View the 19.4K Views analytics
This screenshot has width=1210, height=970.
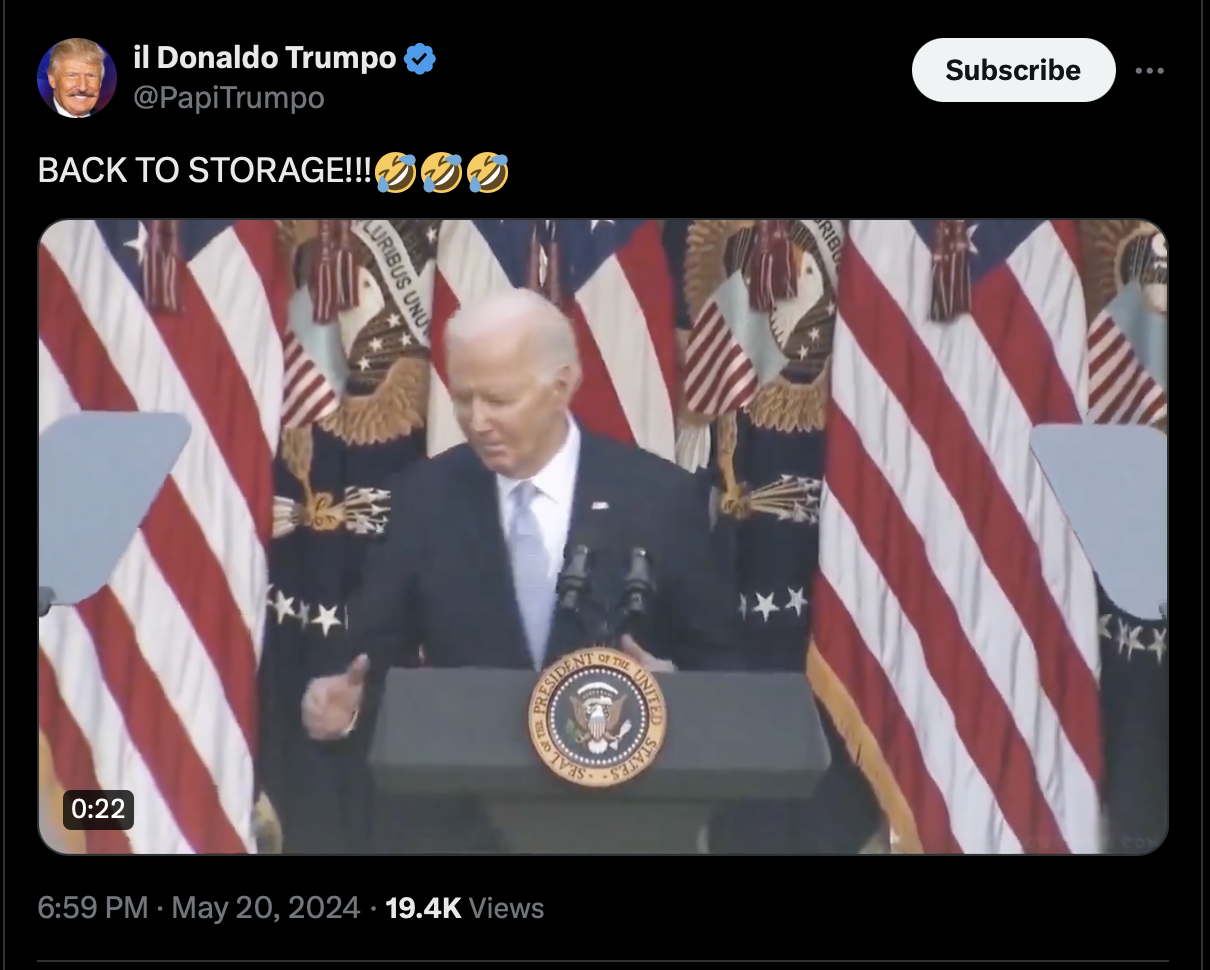[x=465, y=908]
